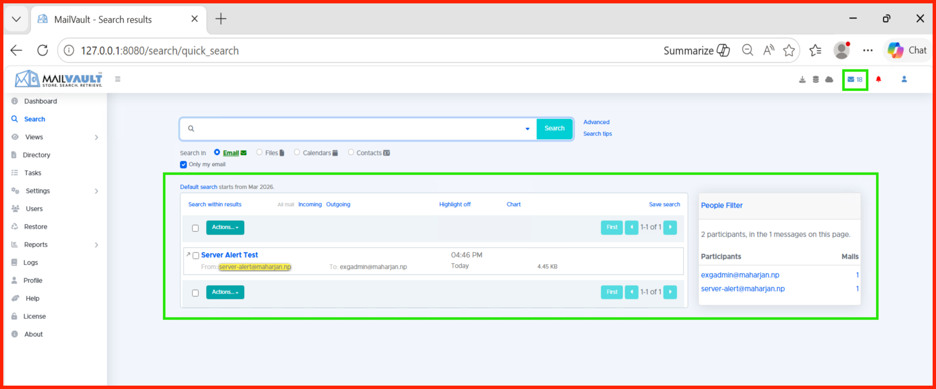
Task: Click the teal Search button
Action: click(x=555, y=128)
